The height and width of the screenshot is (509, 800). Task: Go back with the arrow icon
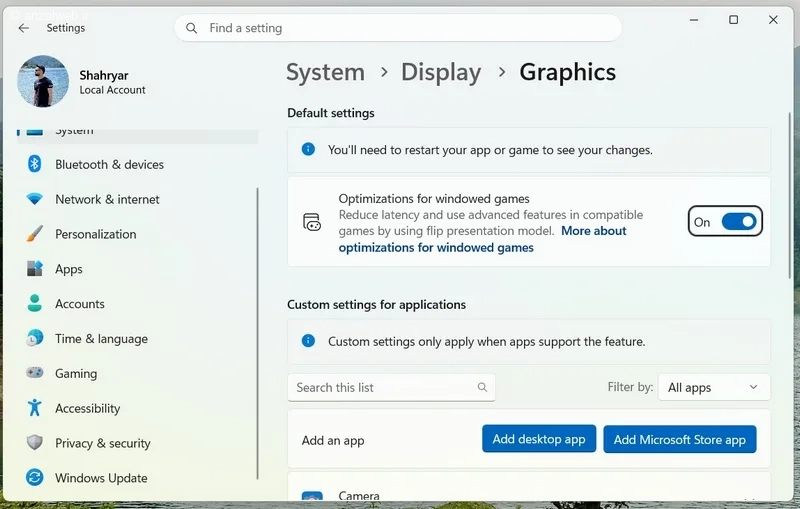pos(23,28)
